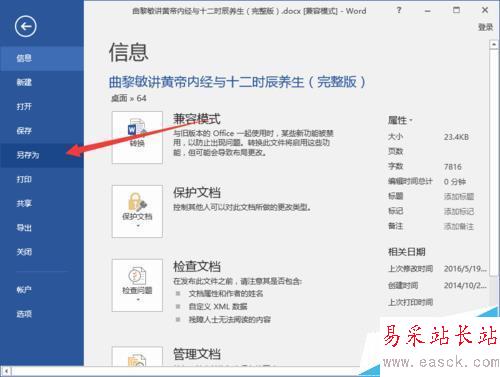The image size is (500, 377).
Task: Click the 管理文档 heading
Action: pyautogui.click(x=197, y=354)
